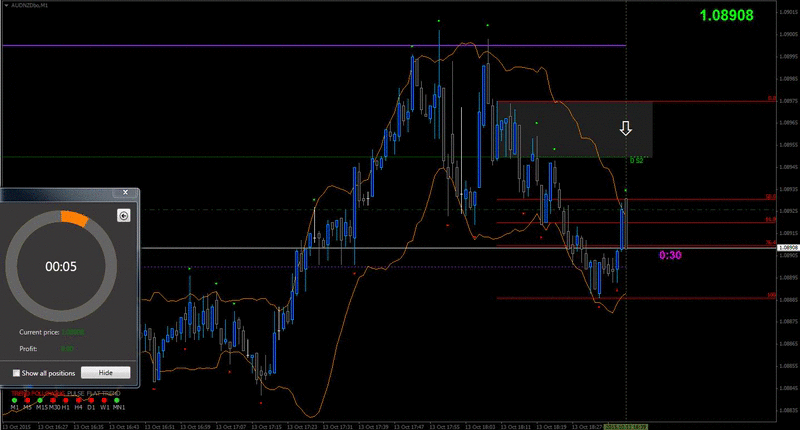
Task: Open the AUDNZDbo,M1 chart title dropdown arrow
Action: (6, 5)
